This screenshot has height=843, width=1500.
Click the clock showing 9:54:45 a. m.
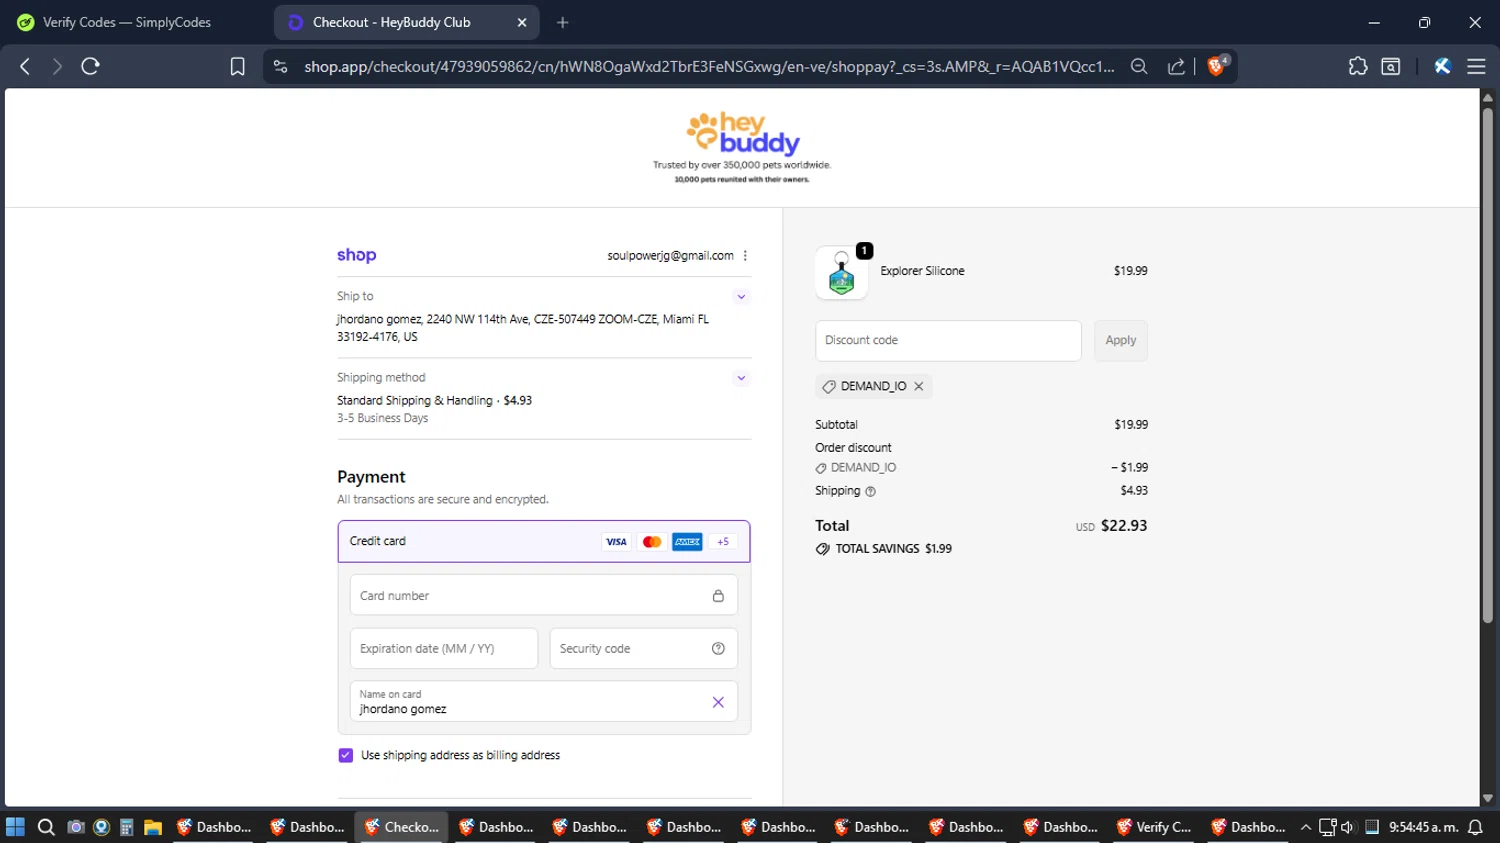point(1422,827)
